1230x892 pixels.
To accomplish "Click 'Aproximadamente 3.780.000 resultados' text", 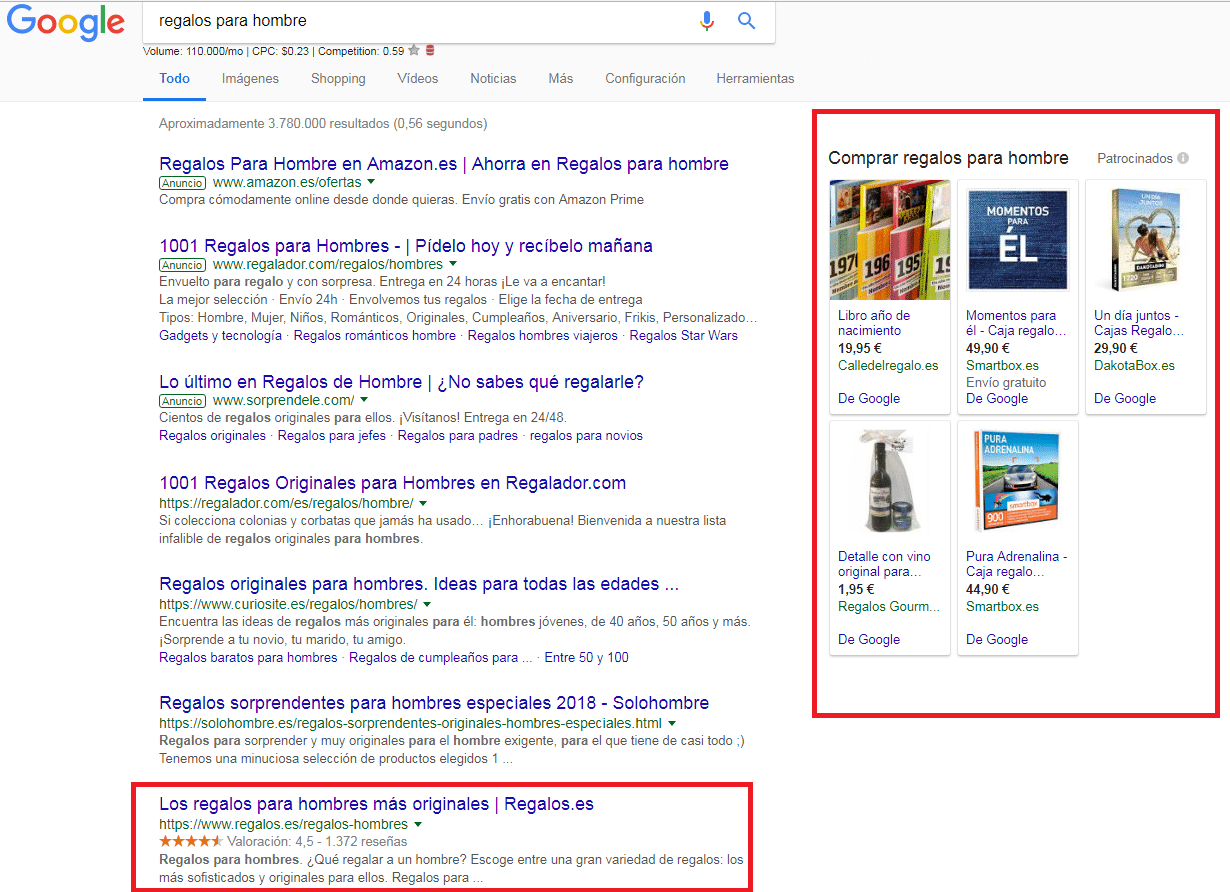I will (323, 124).
